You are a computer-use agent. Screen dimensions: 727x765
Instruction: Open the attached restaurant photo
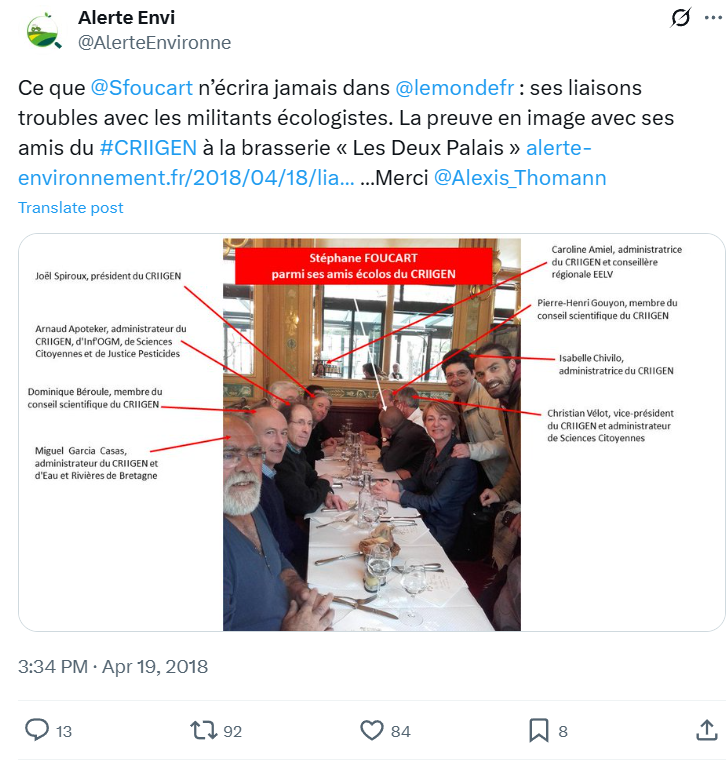372,433
